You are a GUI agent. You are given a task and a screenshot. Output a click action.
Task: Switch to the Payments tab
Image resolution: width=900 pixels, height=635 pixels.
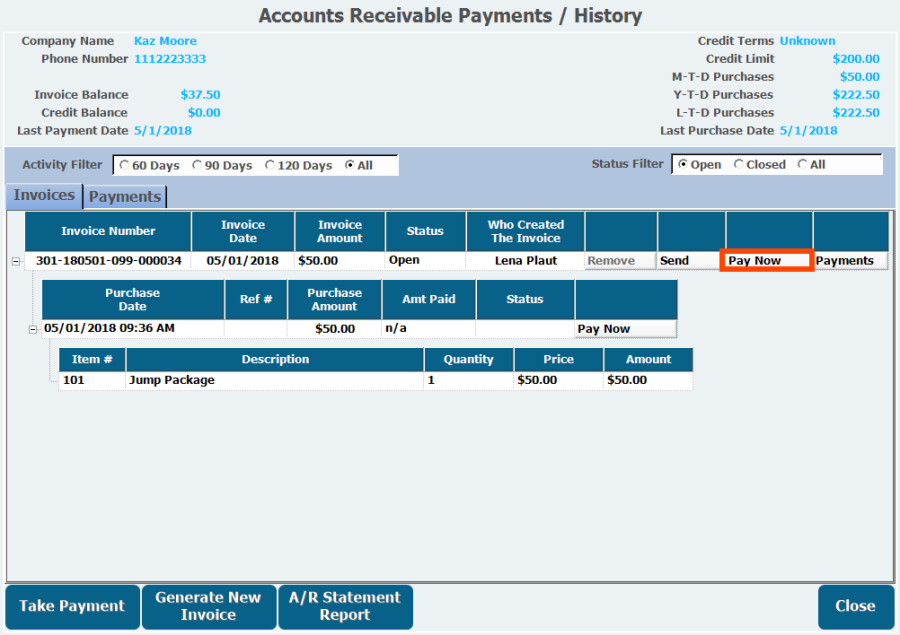point(125,196)
